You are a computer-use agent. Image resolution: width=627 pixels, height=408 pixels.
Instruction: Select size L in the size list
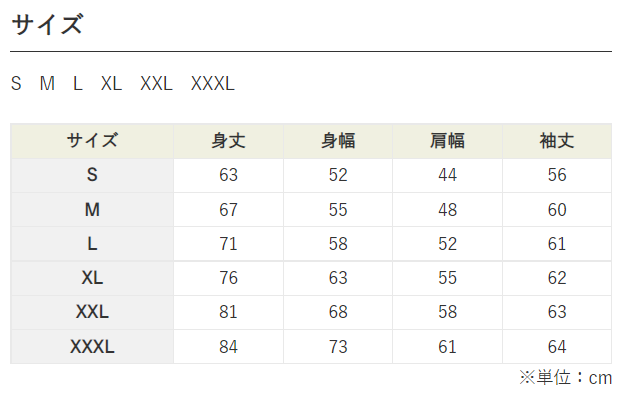(77, 84)
